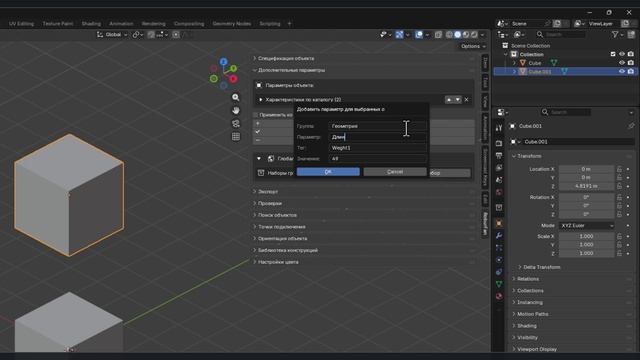The image size is (640, 360).
Task: Open the Options dropdown in viewport
Action: tap(473, 46)
